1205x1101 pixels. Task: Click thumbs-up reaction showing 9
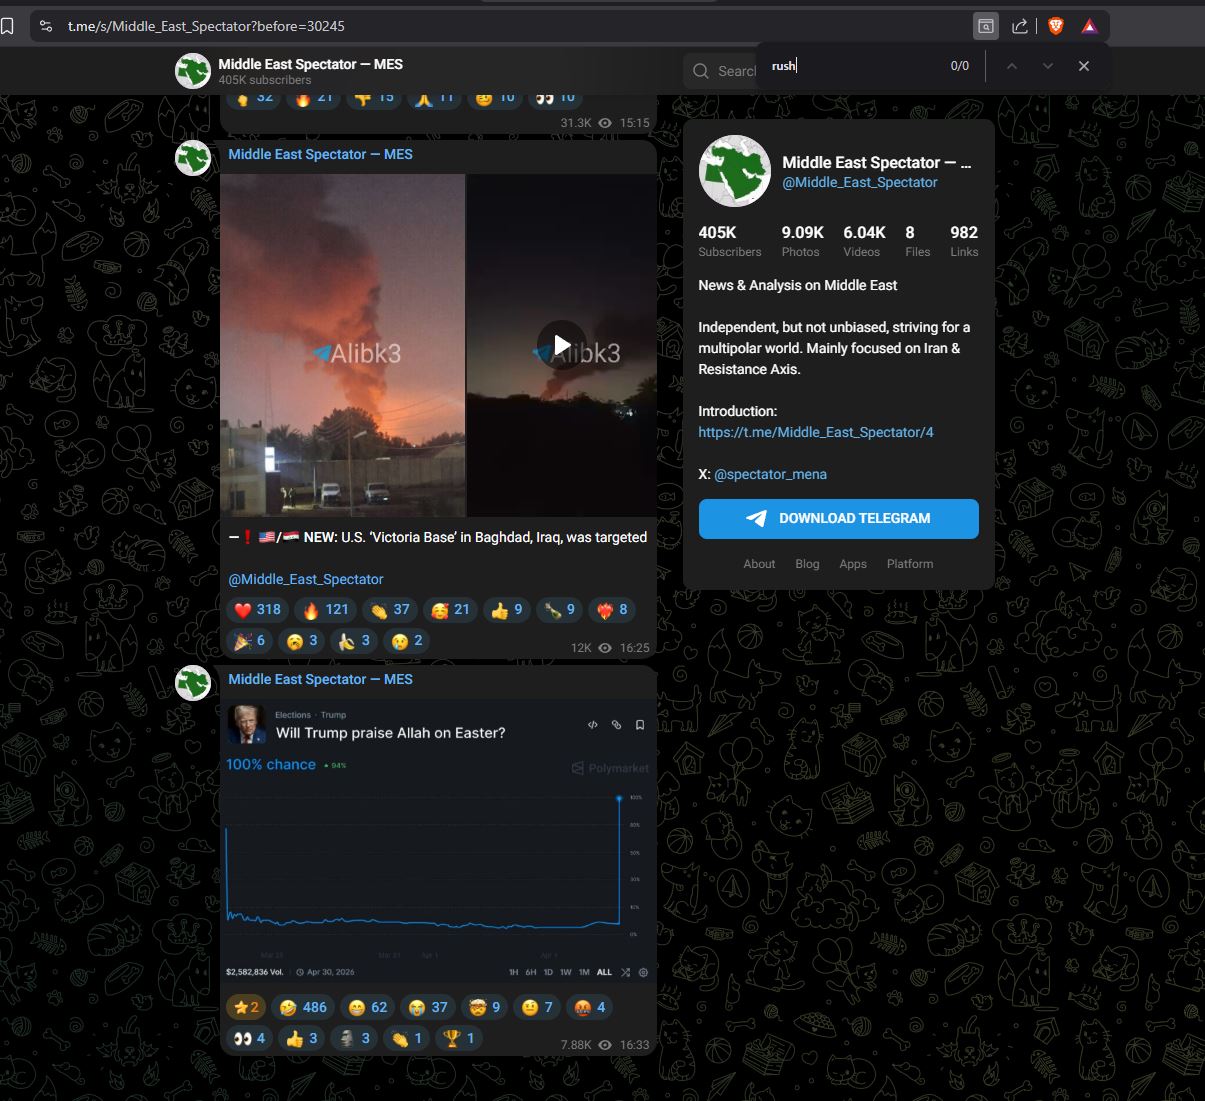pyautogui.click(x=507, y=609)
